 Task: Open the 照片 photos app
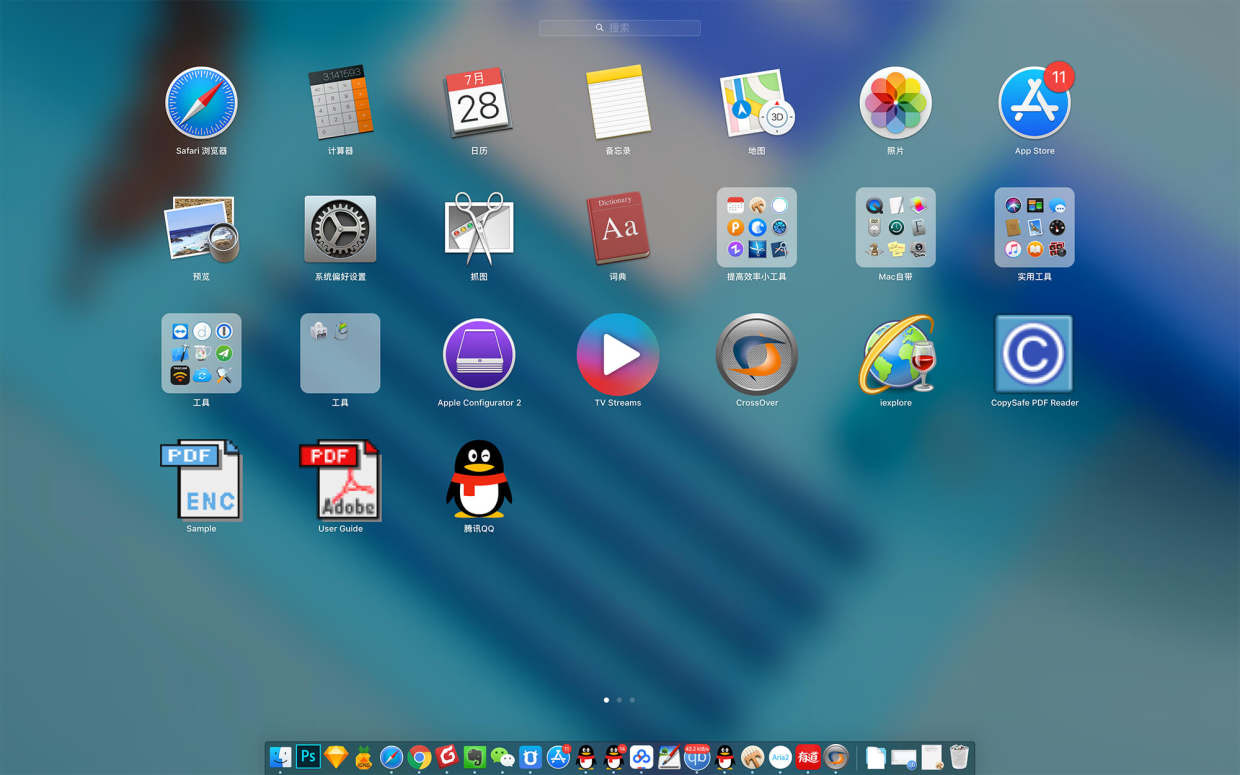[x=895, y=102]
